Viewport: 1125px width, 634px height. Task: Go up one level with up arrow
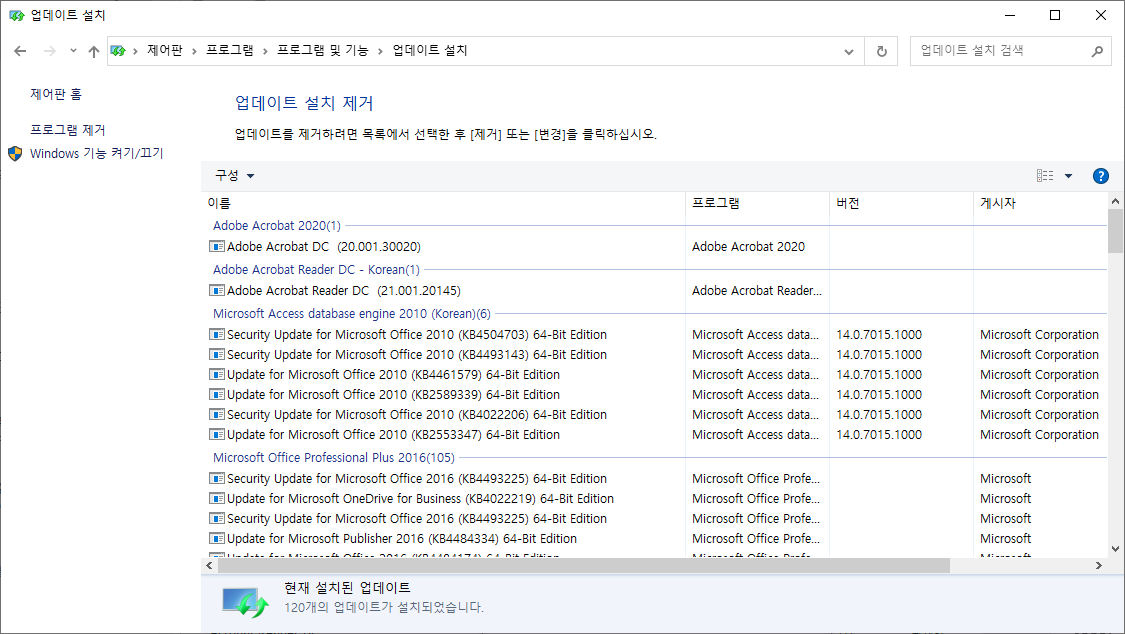(x=93, y=51)
